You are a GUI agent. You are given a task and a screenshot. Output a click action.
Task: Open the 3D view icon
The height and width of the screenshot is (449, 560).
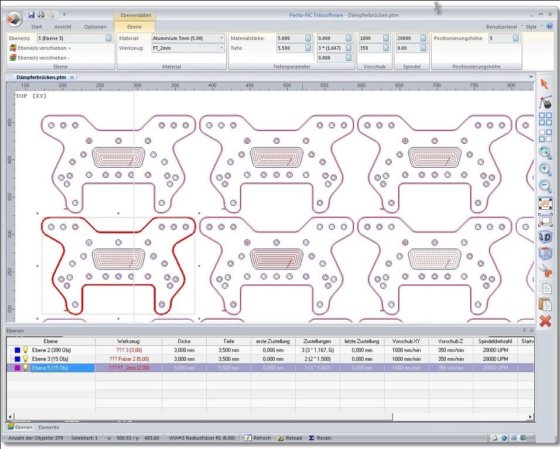pyautogui.click(x=545, y=237)
